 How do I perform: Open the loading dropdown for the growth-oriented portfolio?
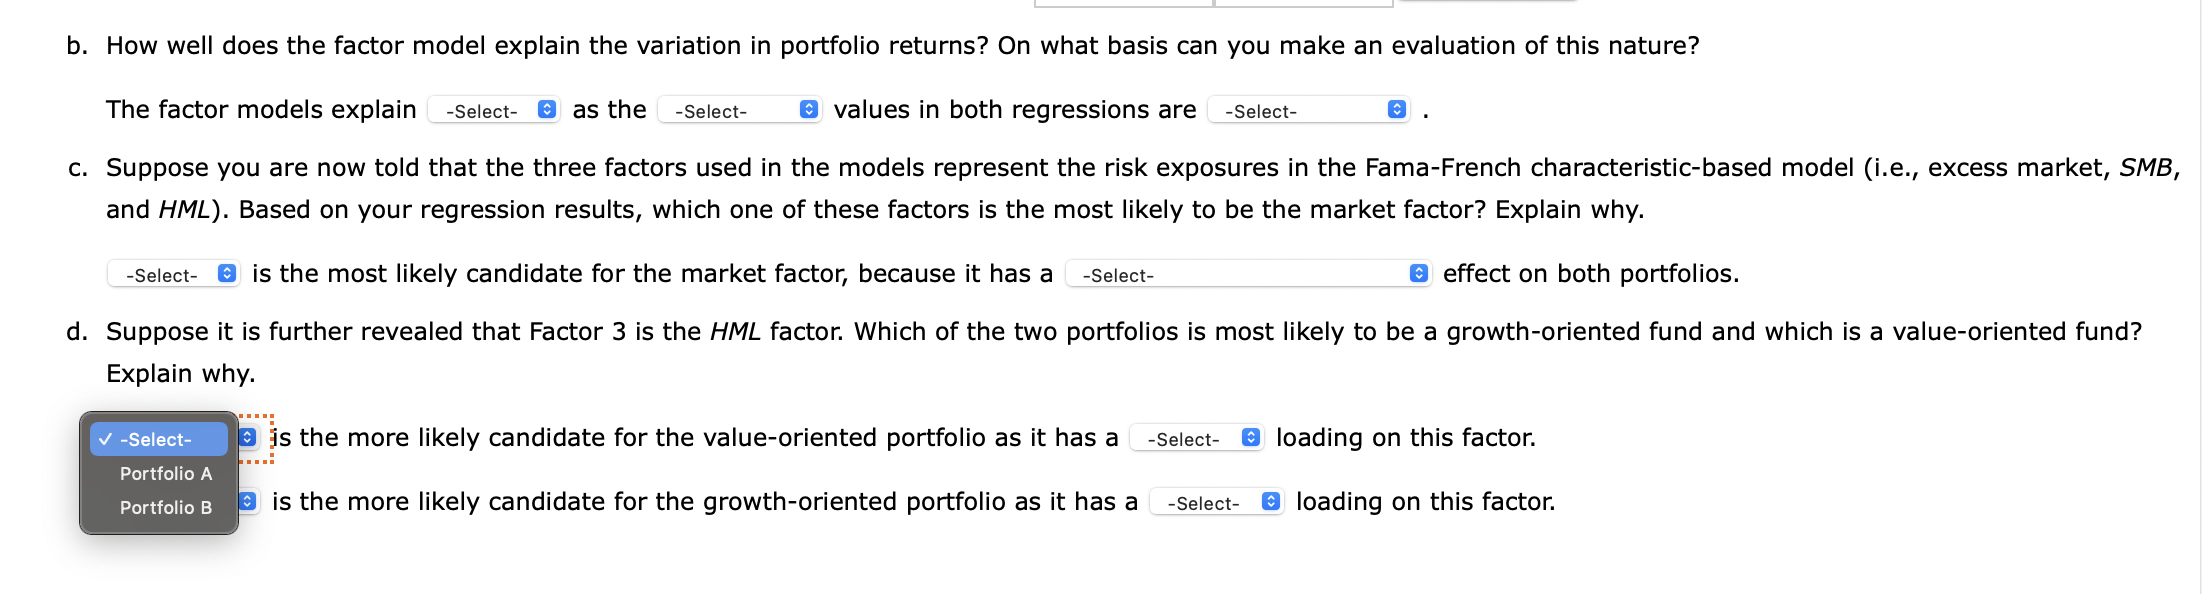click(x=1215, y=501)
